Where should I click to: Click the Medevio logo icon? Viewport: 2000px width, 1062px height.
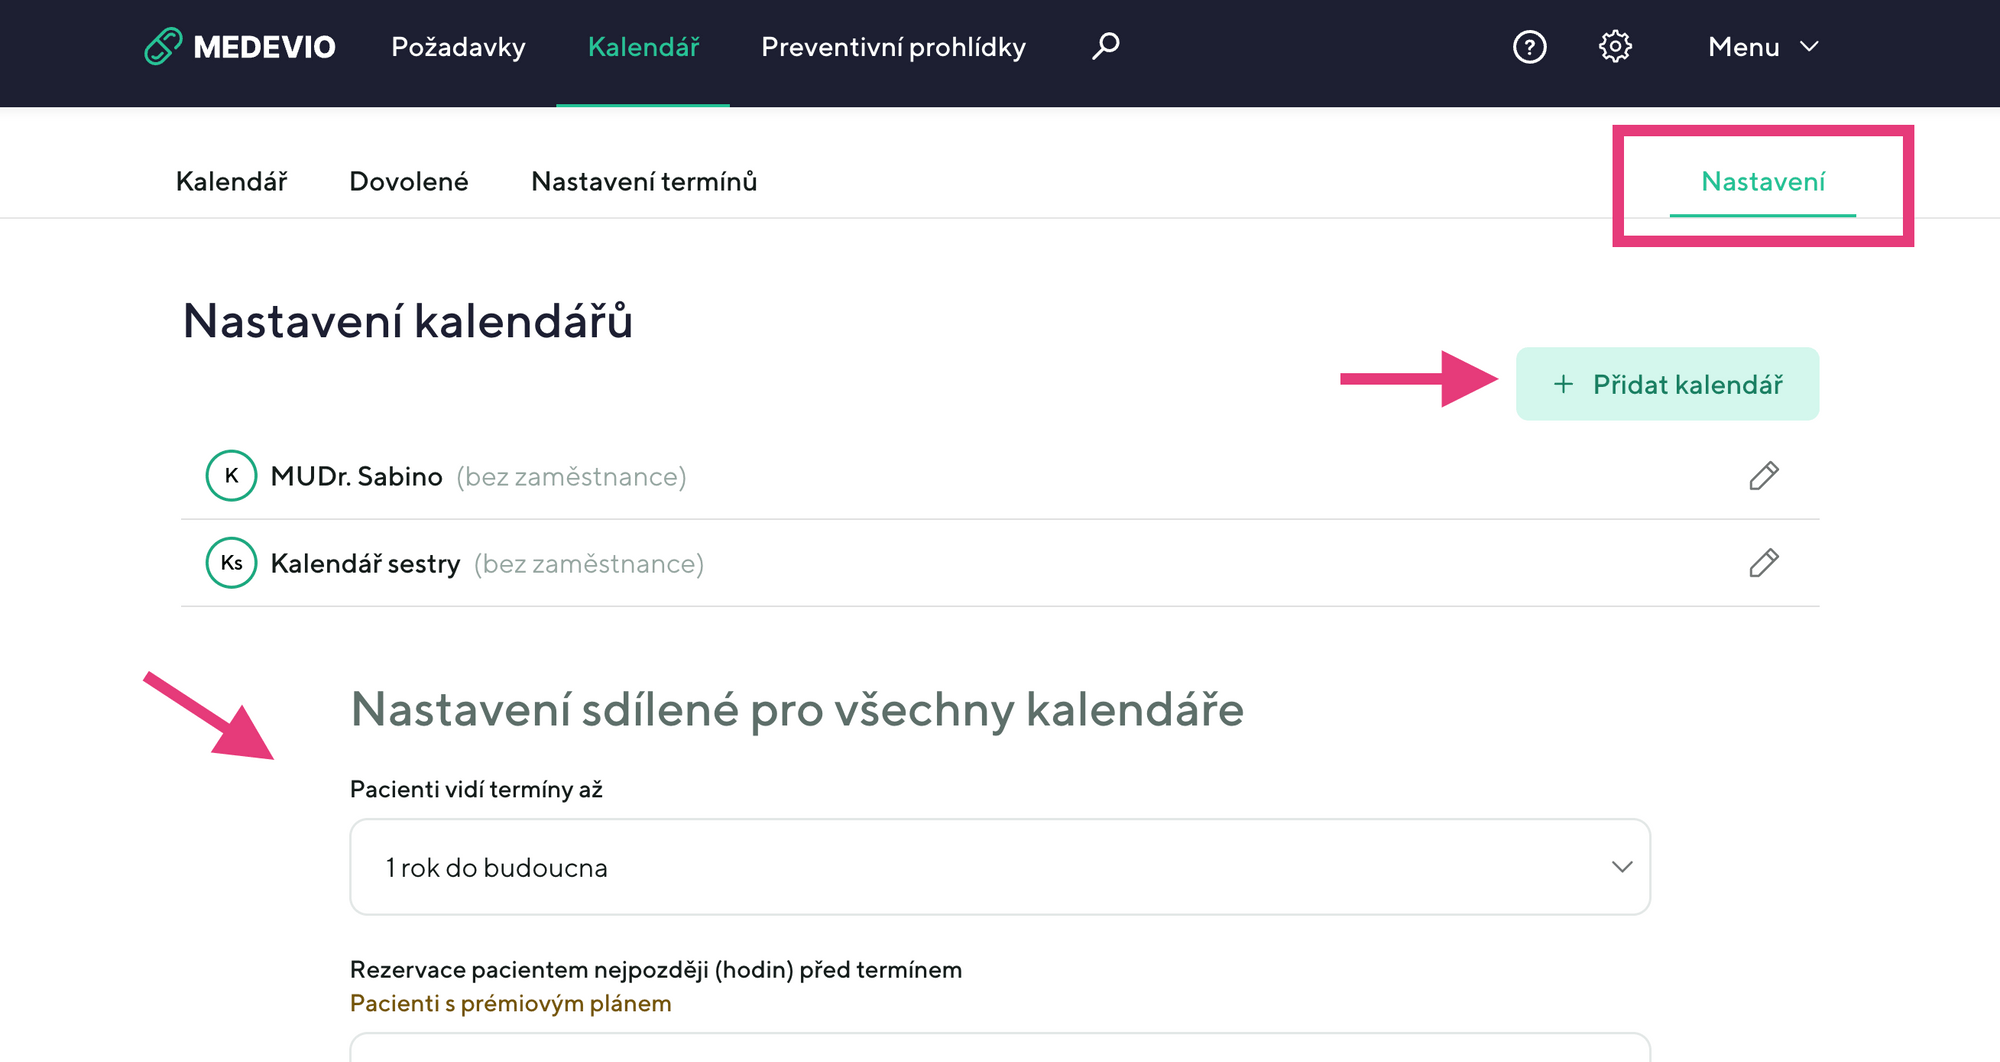tap(163, 46)
